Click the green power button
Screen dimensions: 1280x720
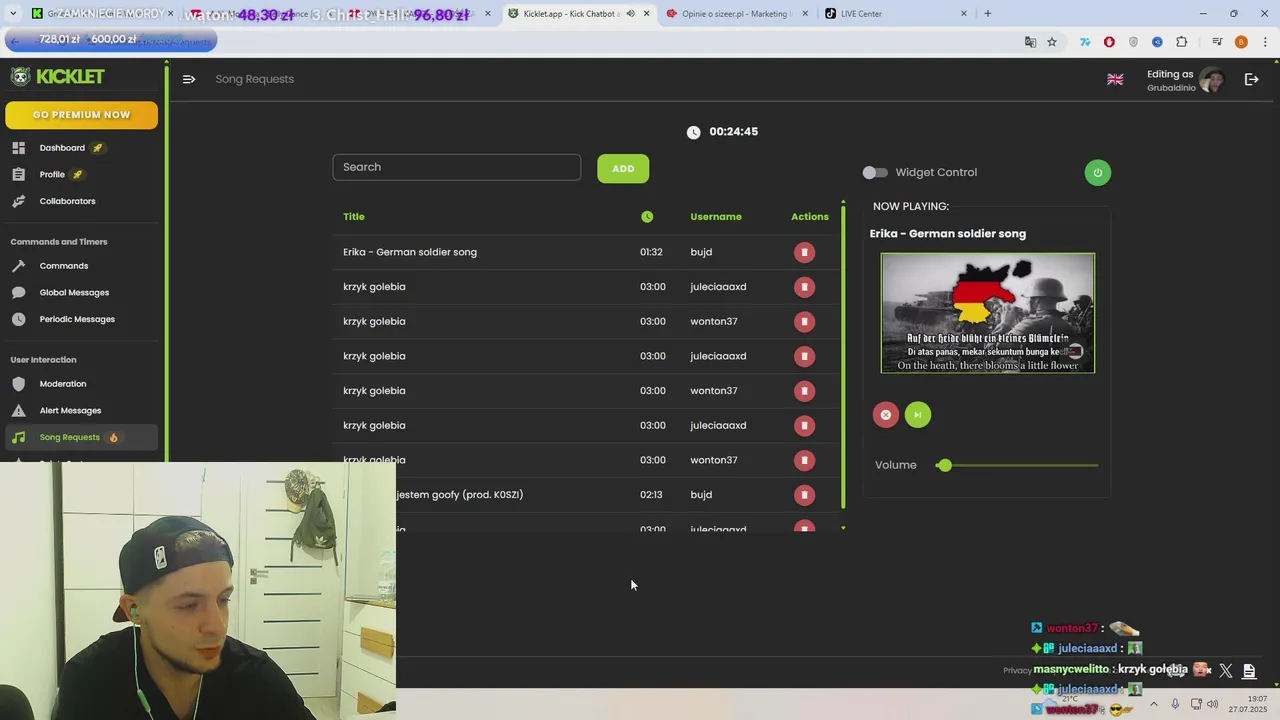click(1098, 172)
